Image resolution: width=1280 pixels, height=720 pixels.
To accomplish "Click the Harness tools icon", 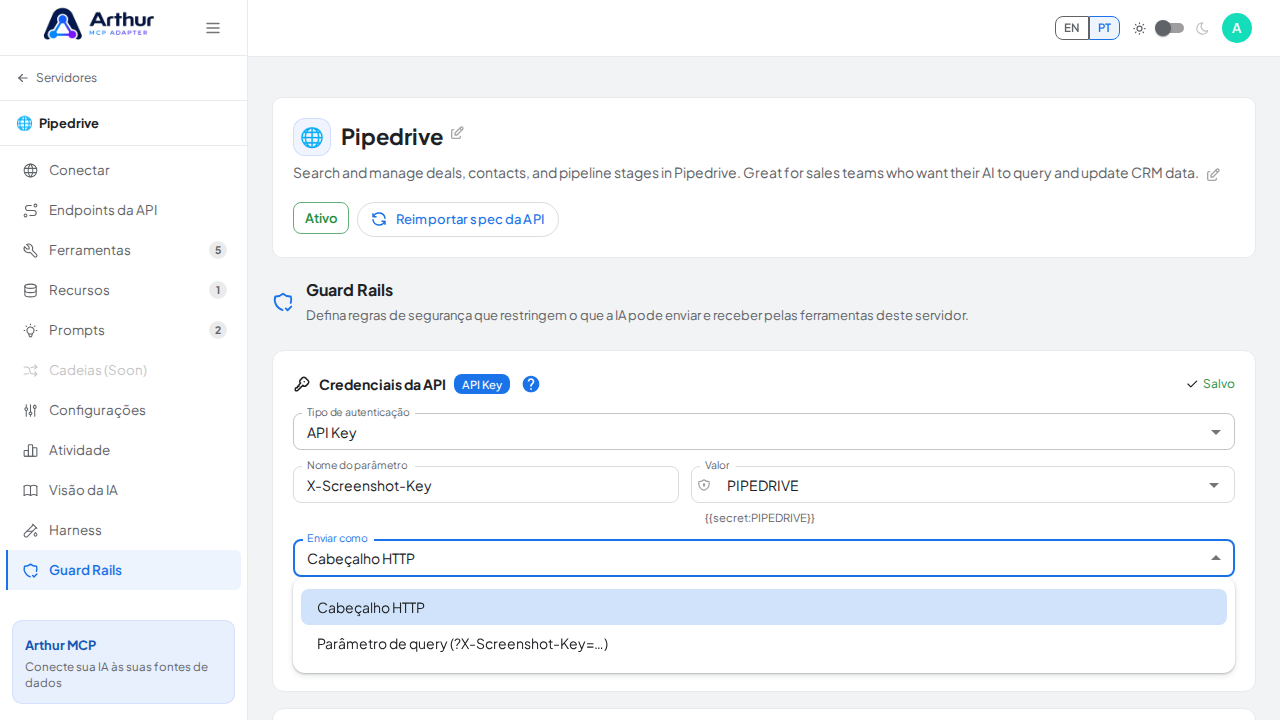I will (31, 530).
